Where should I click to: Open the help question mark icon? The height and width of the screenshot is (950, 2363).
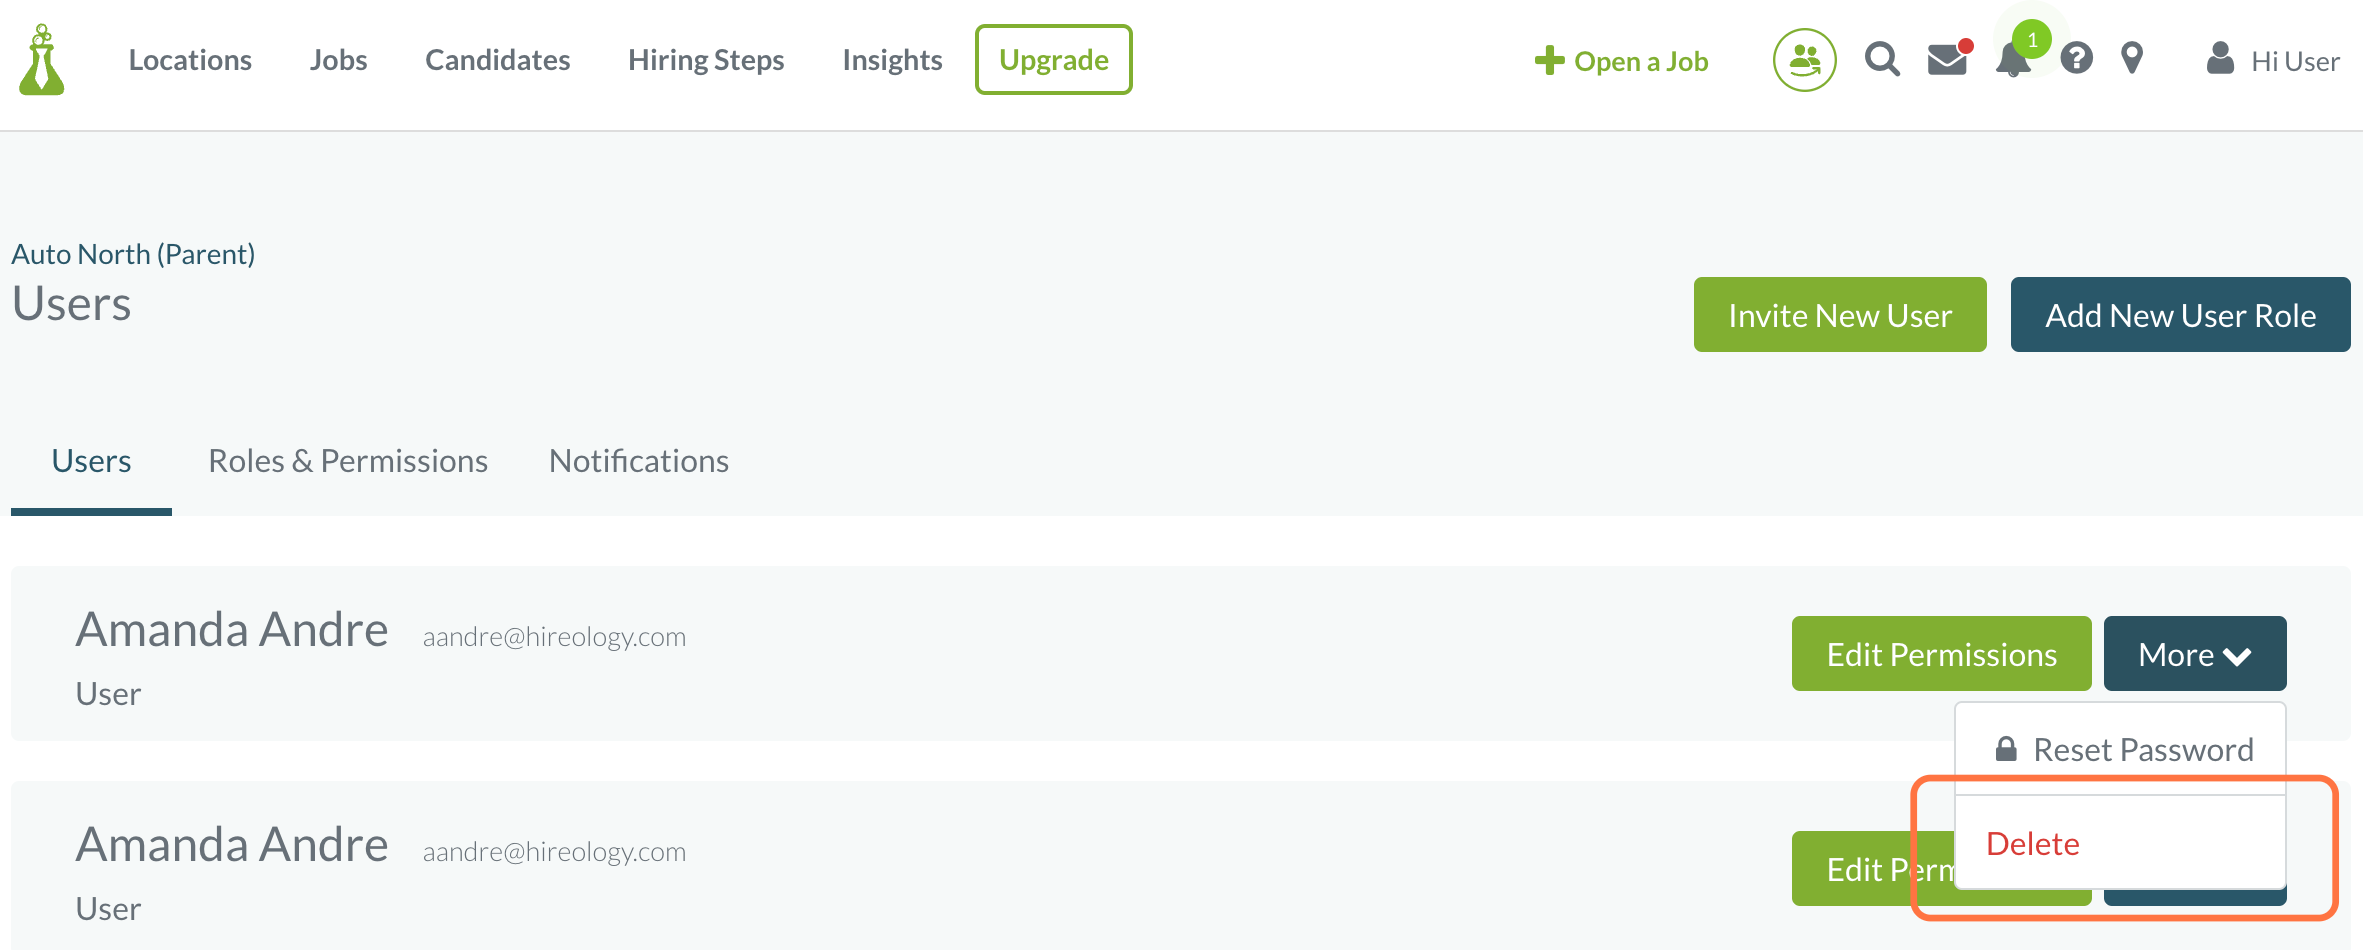pos(2077,60)
